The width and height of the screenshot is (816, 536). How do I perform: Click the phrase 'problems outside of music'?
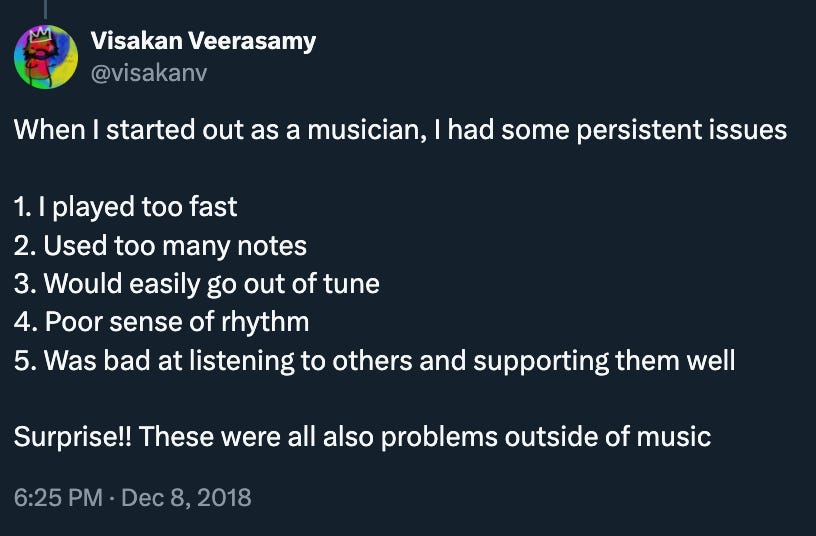546,436
